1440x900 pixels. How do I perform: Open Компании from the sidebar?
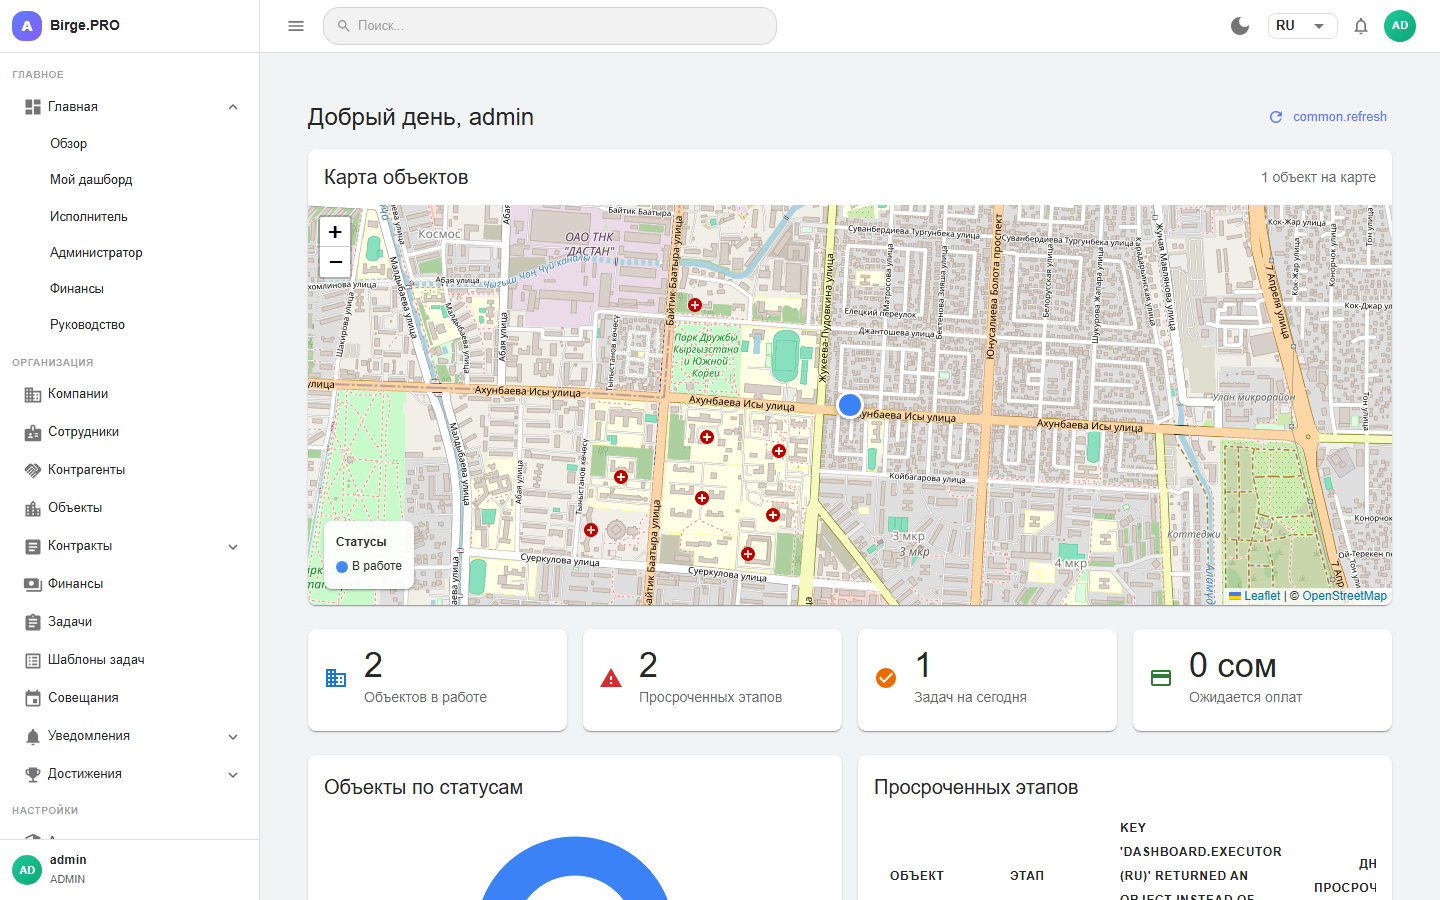coord(78,394)
